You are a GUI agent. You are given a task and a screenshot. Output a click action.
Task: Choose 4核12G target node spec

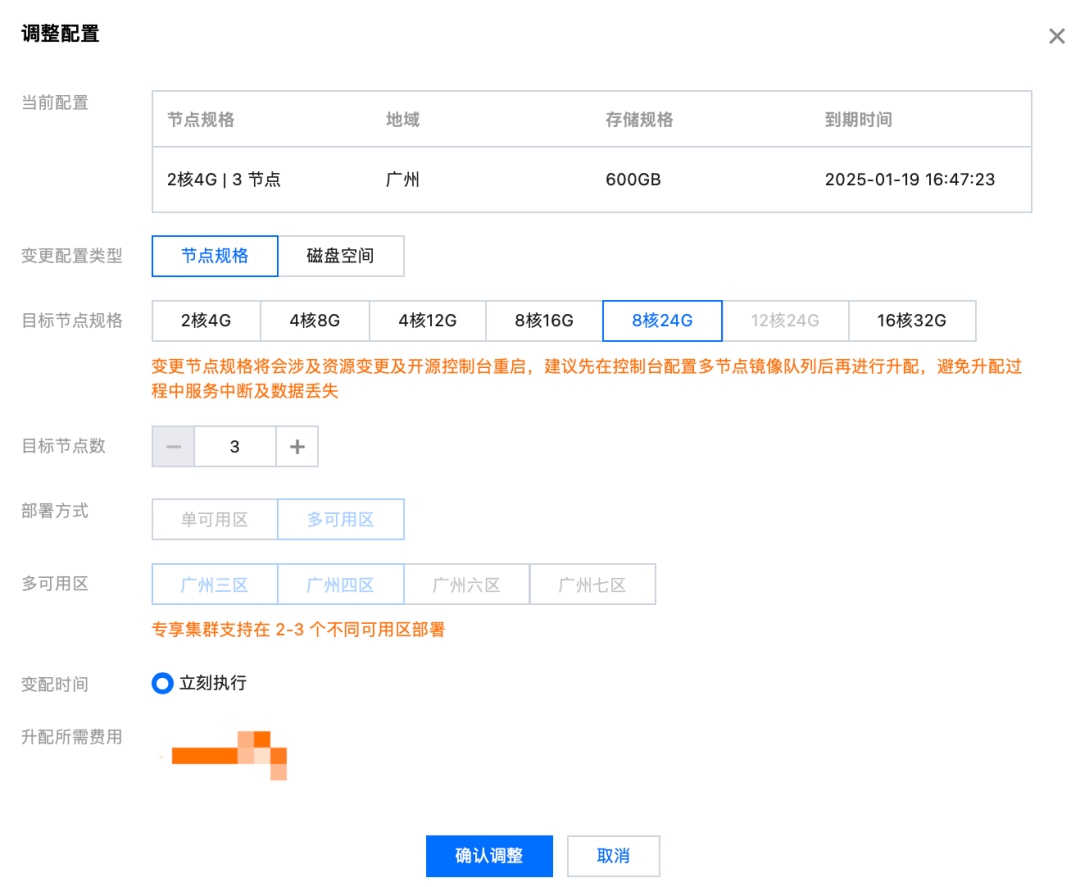click(x=428, y=321)
